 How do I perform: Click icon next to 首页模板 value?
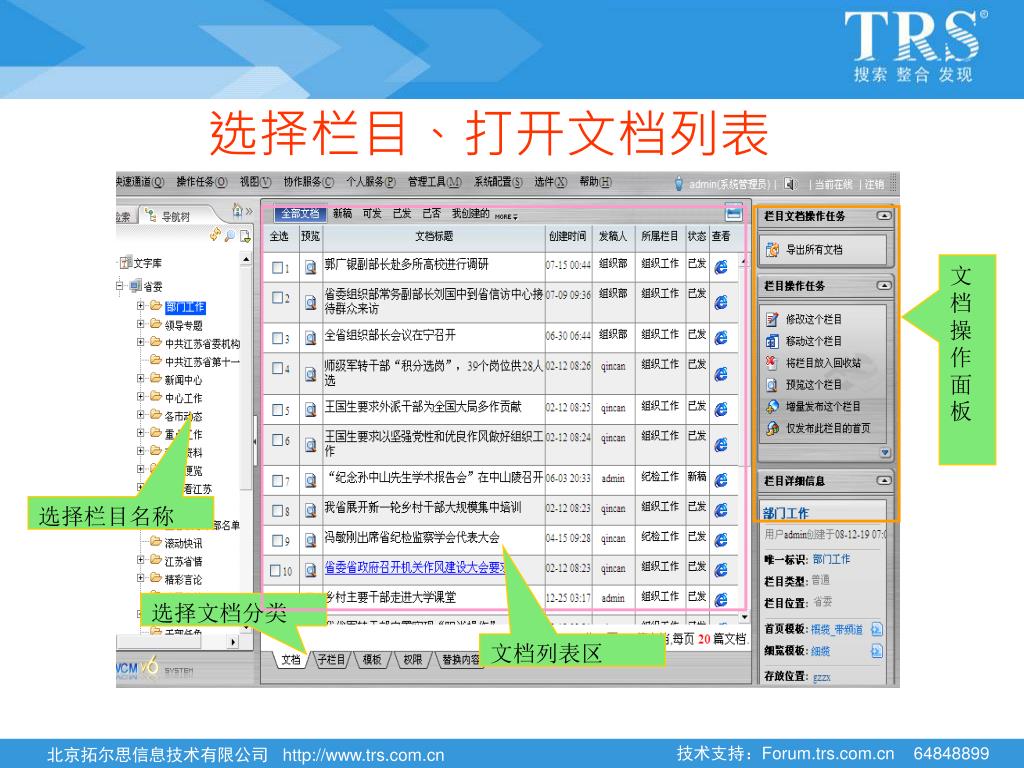tap(876, 630)
